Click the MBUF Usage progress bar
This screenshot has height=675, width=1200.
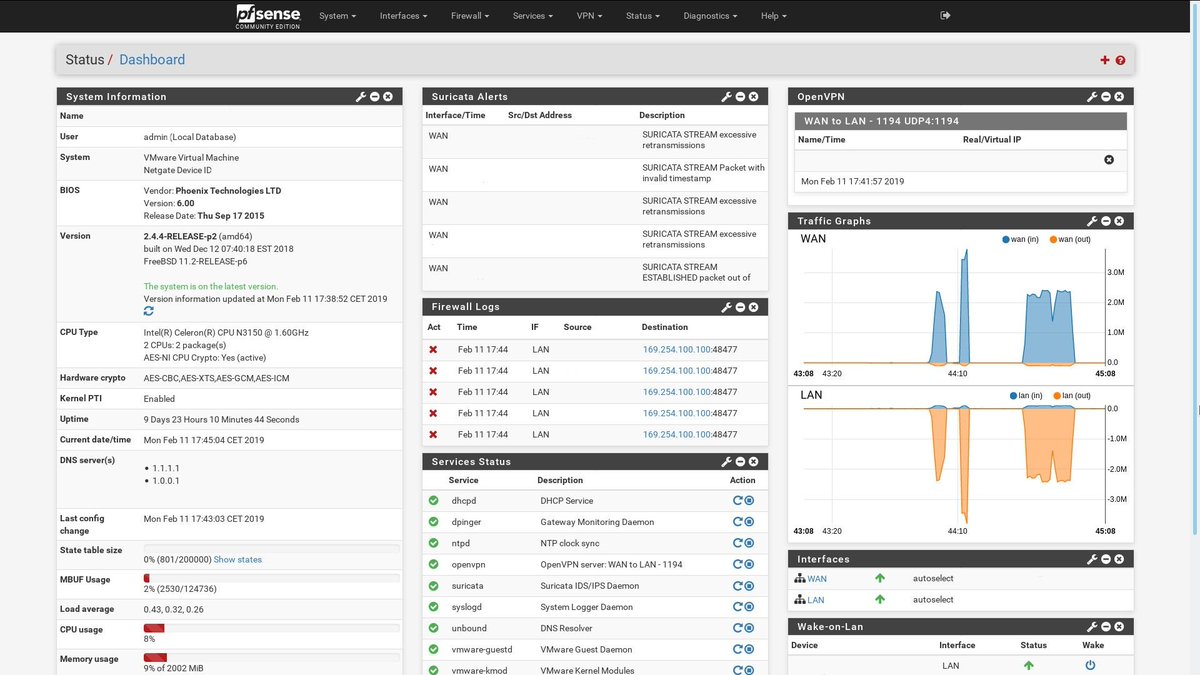(x=272, y=578)
